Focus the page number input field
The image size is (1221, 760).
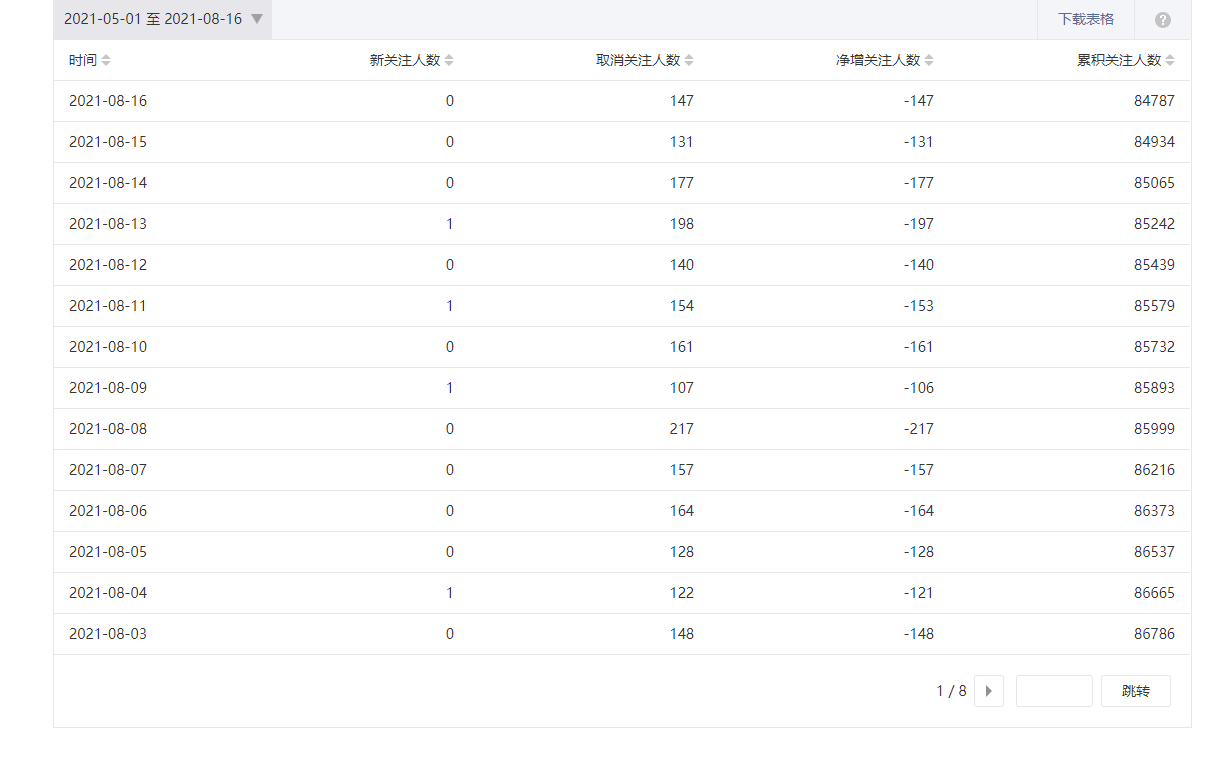(x=1053, y=691)
